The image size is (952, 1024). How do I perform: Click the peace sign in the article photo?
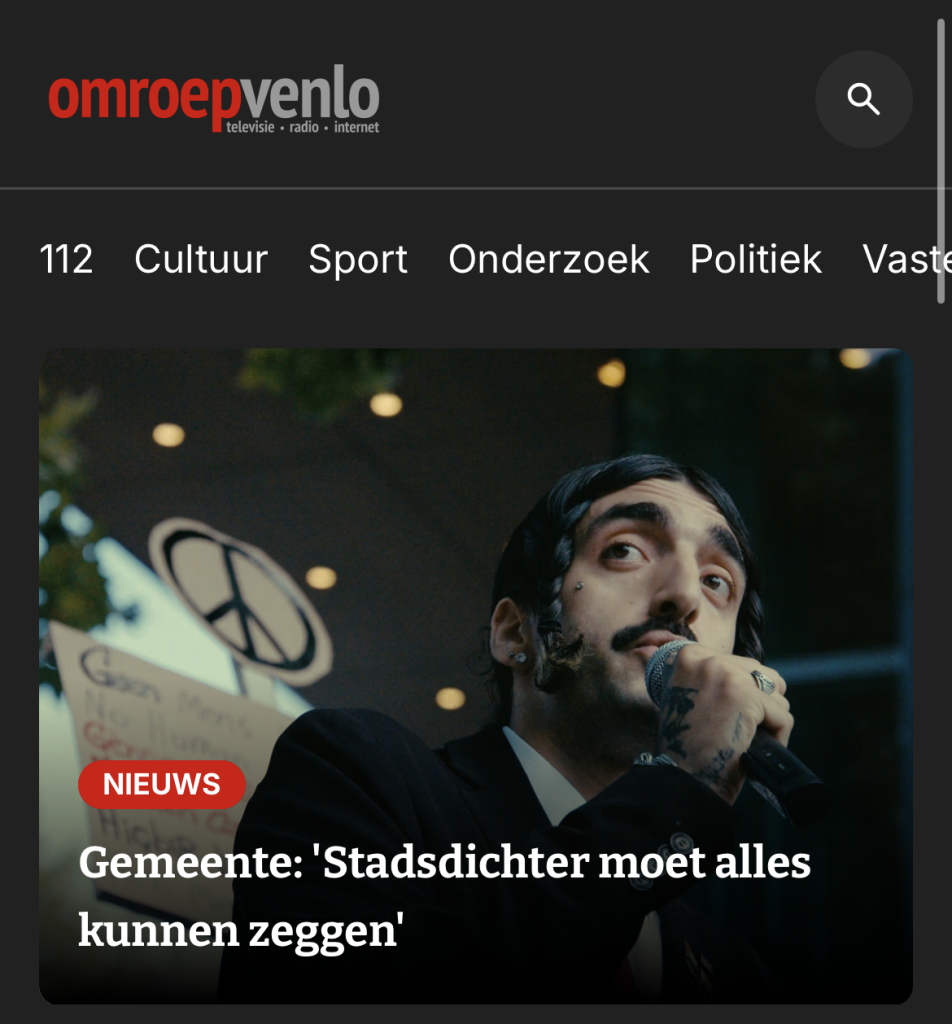tap(240, 602)
